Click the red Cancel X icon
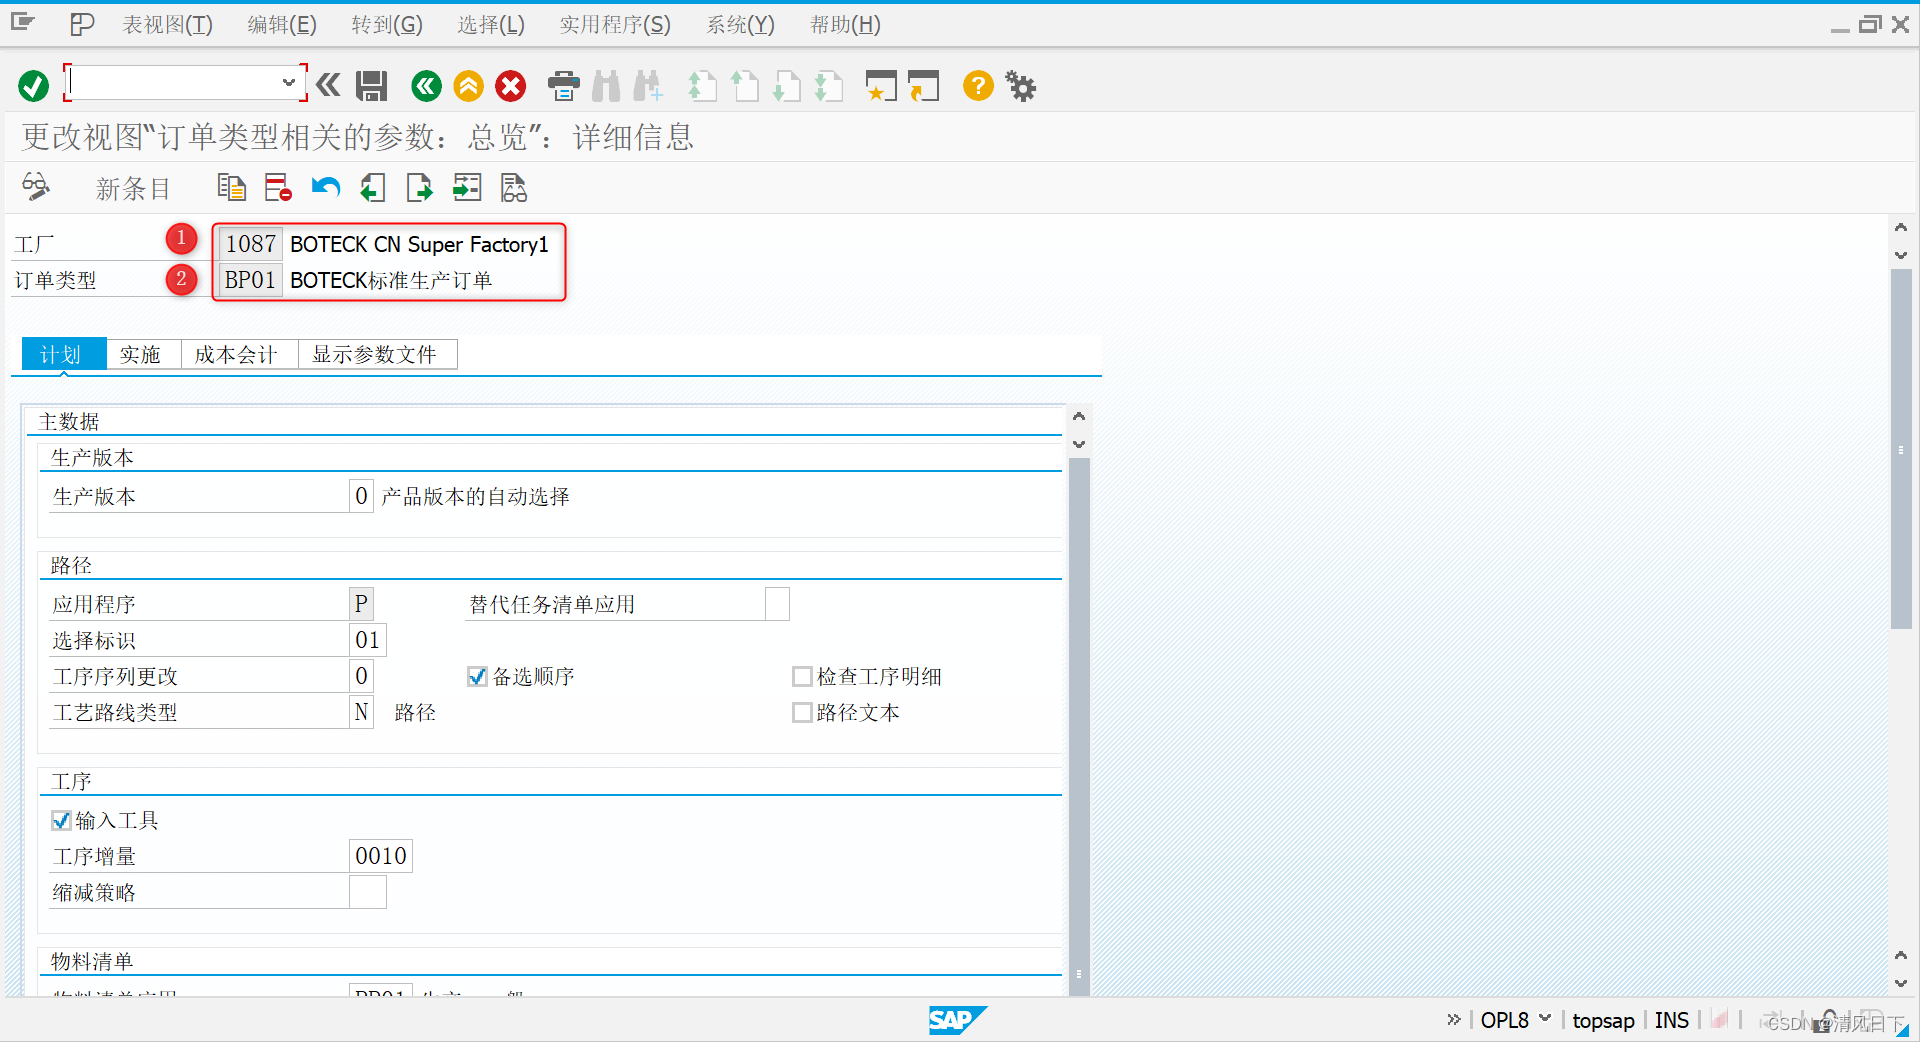The height and width of the screenshot is (1042, 1920). pos(511,86)
